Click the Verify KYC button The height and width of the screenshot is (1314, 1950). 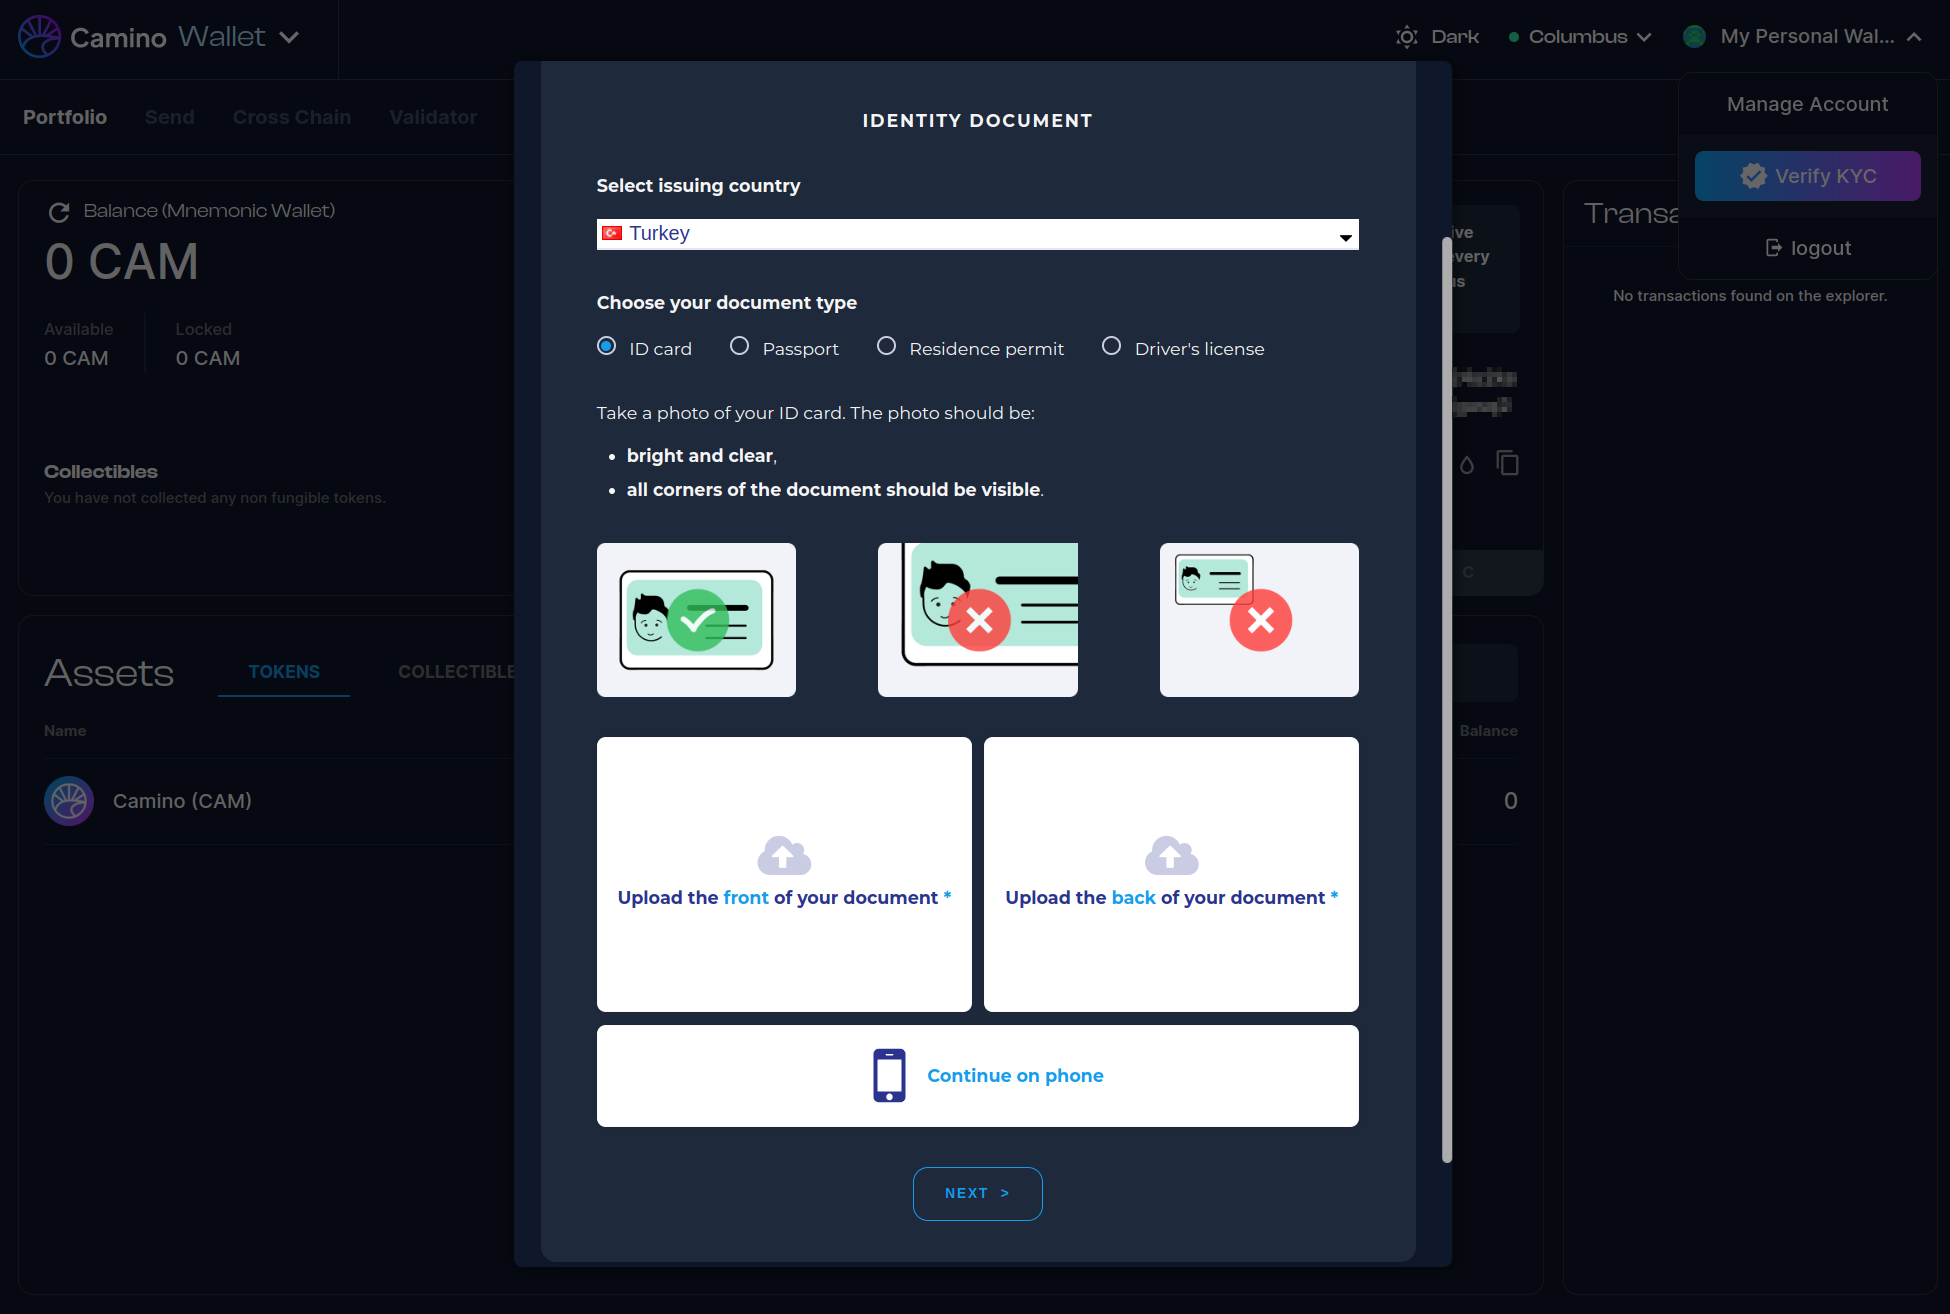(1807, 176)
